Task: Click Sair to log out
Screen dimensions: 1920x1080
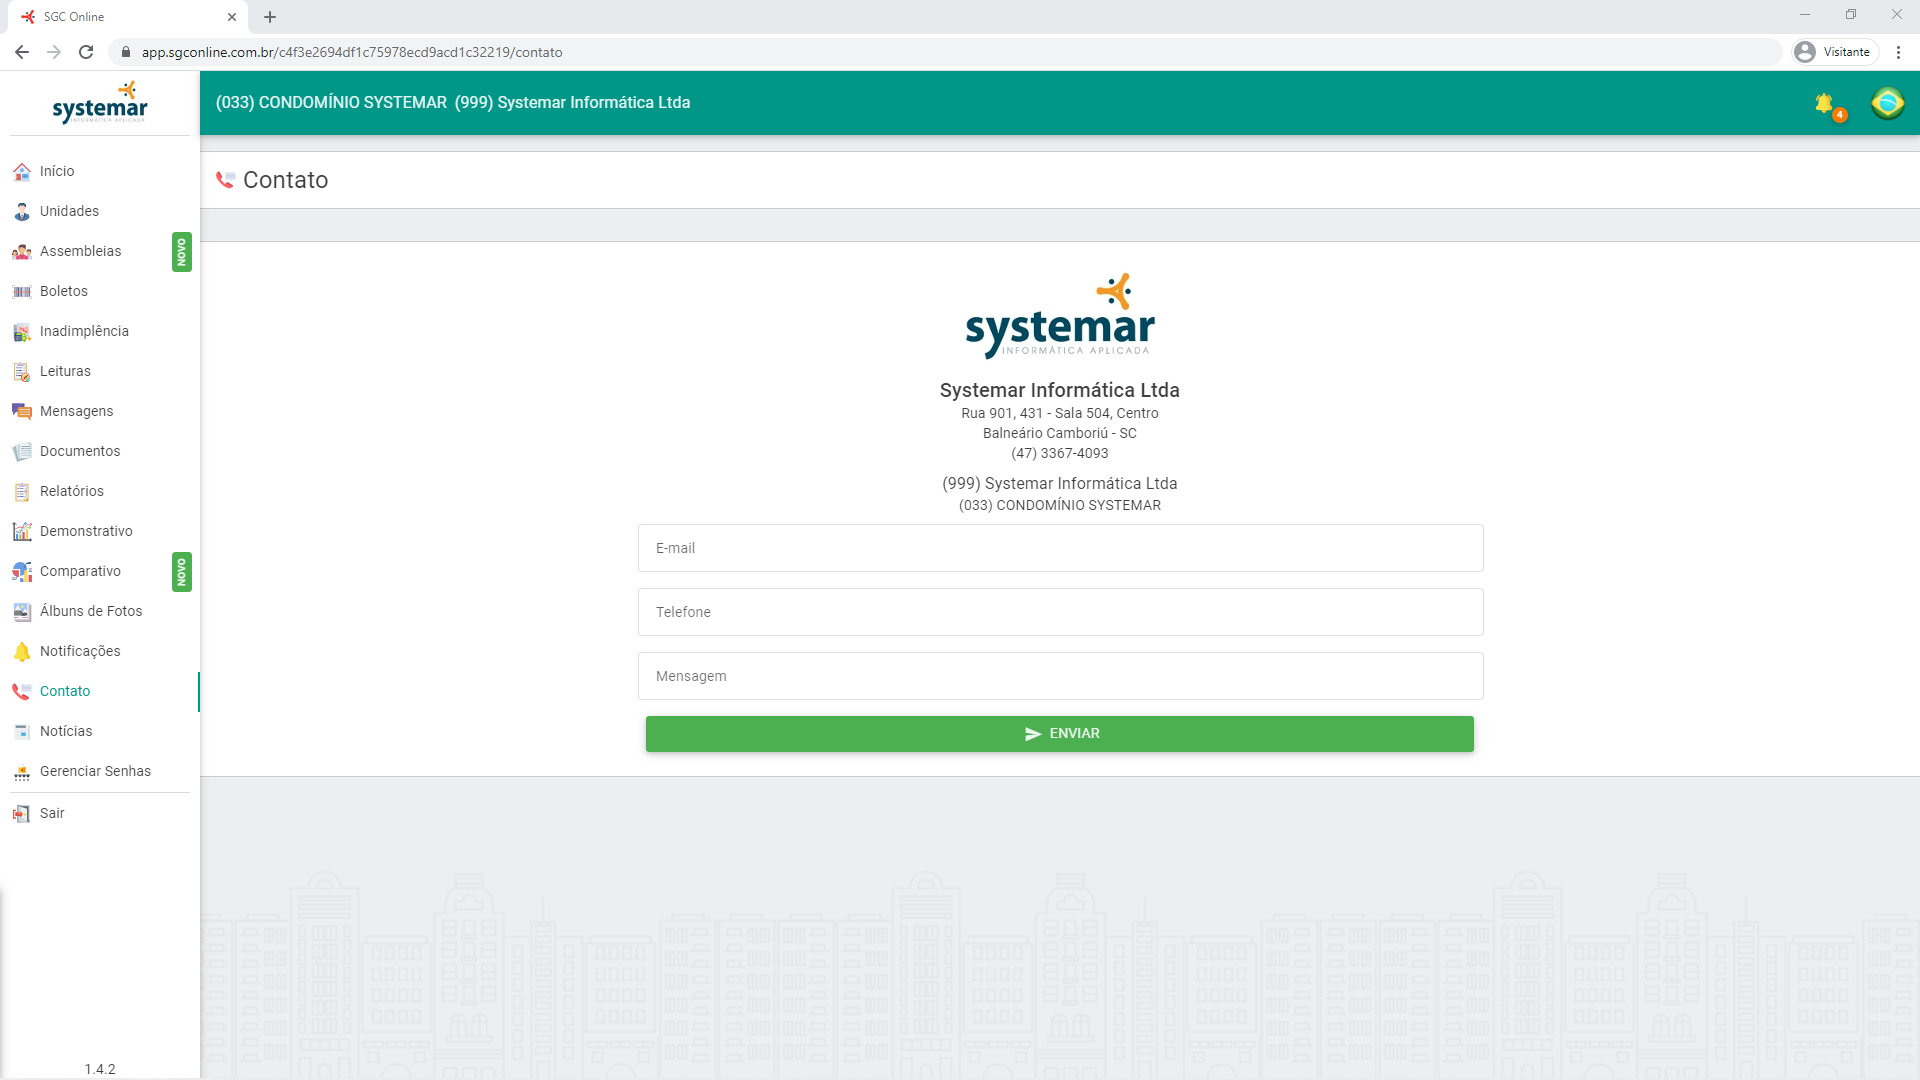Action: [52, 813]
